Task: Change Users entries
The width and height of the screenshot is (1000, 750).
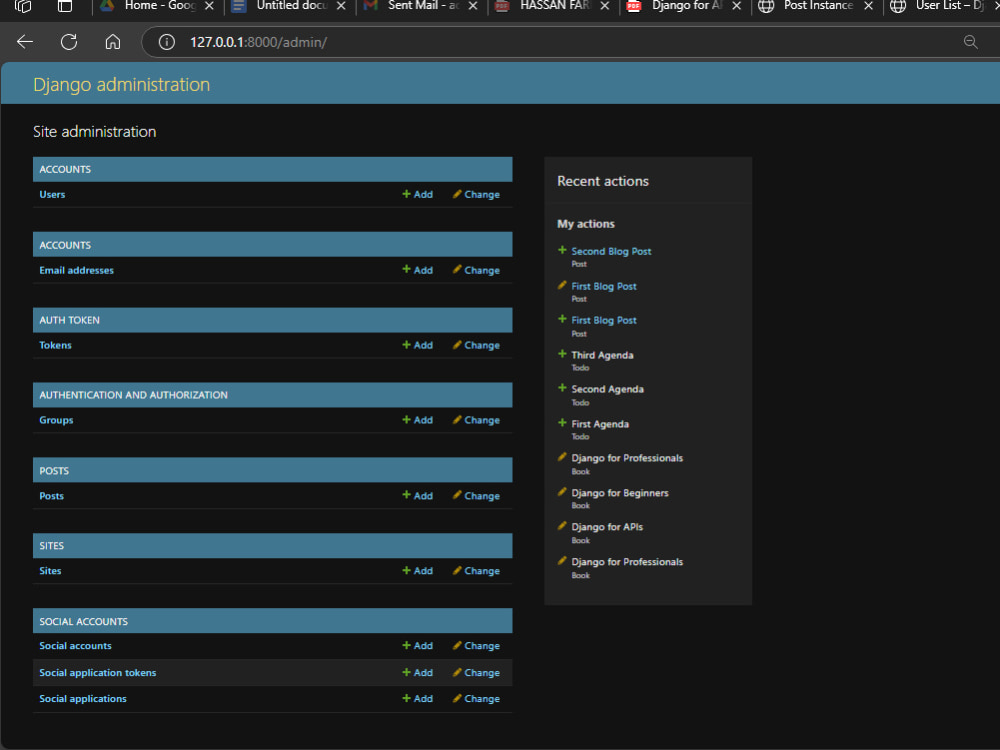Action: [x=476, y=195]
